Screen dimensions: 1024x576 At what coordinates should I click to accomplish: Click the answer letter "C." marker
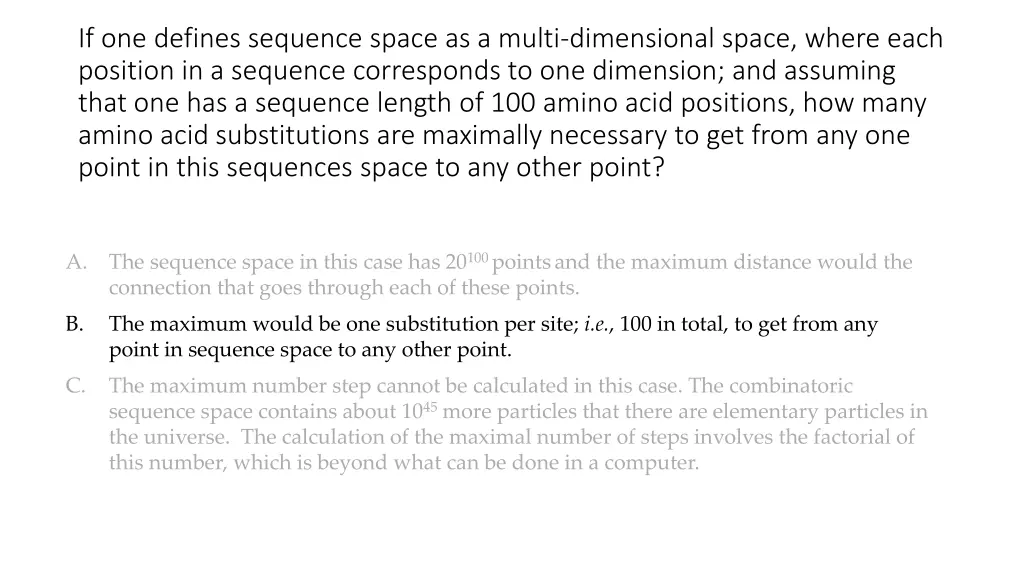tap(77, 387)
